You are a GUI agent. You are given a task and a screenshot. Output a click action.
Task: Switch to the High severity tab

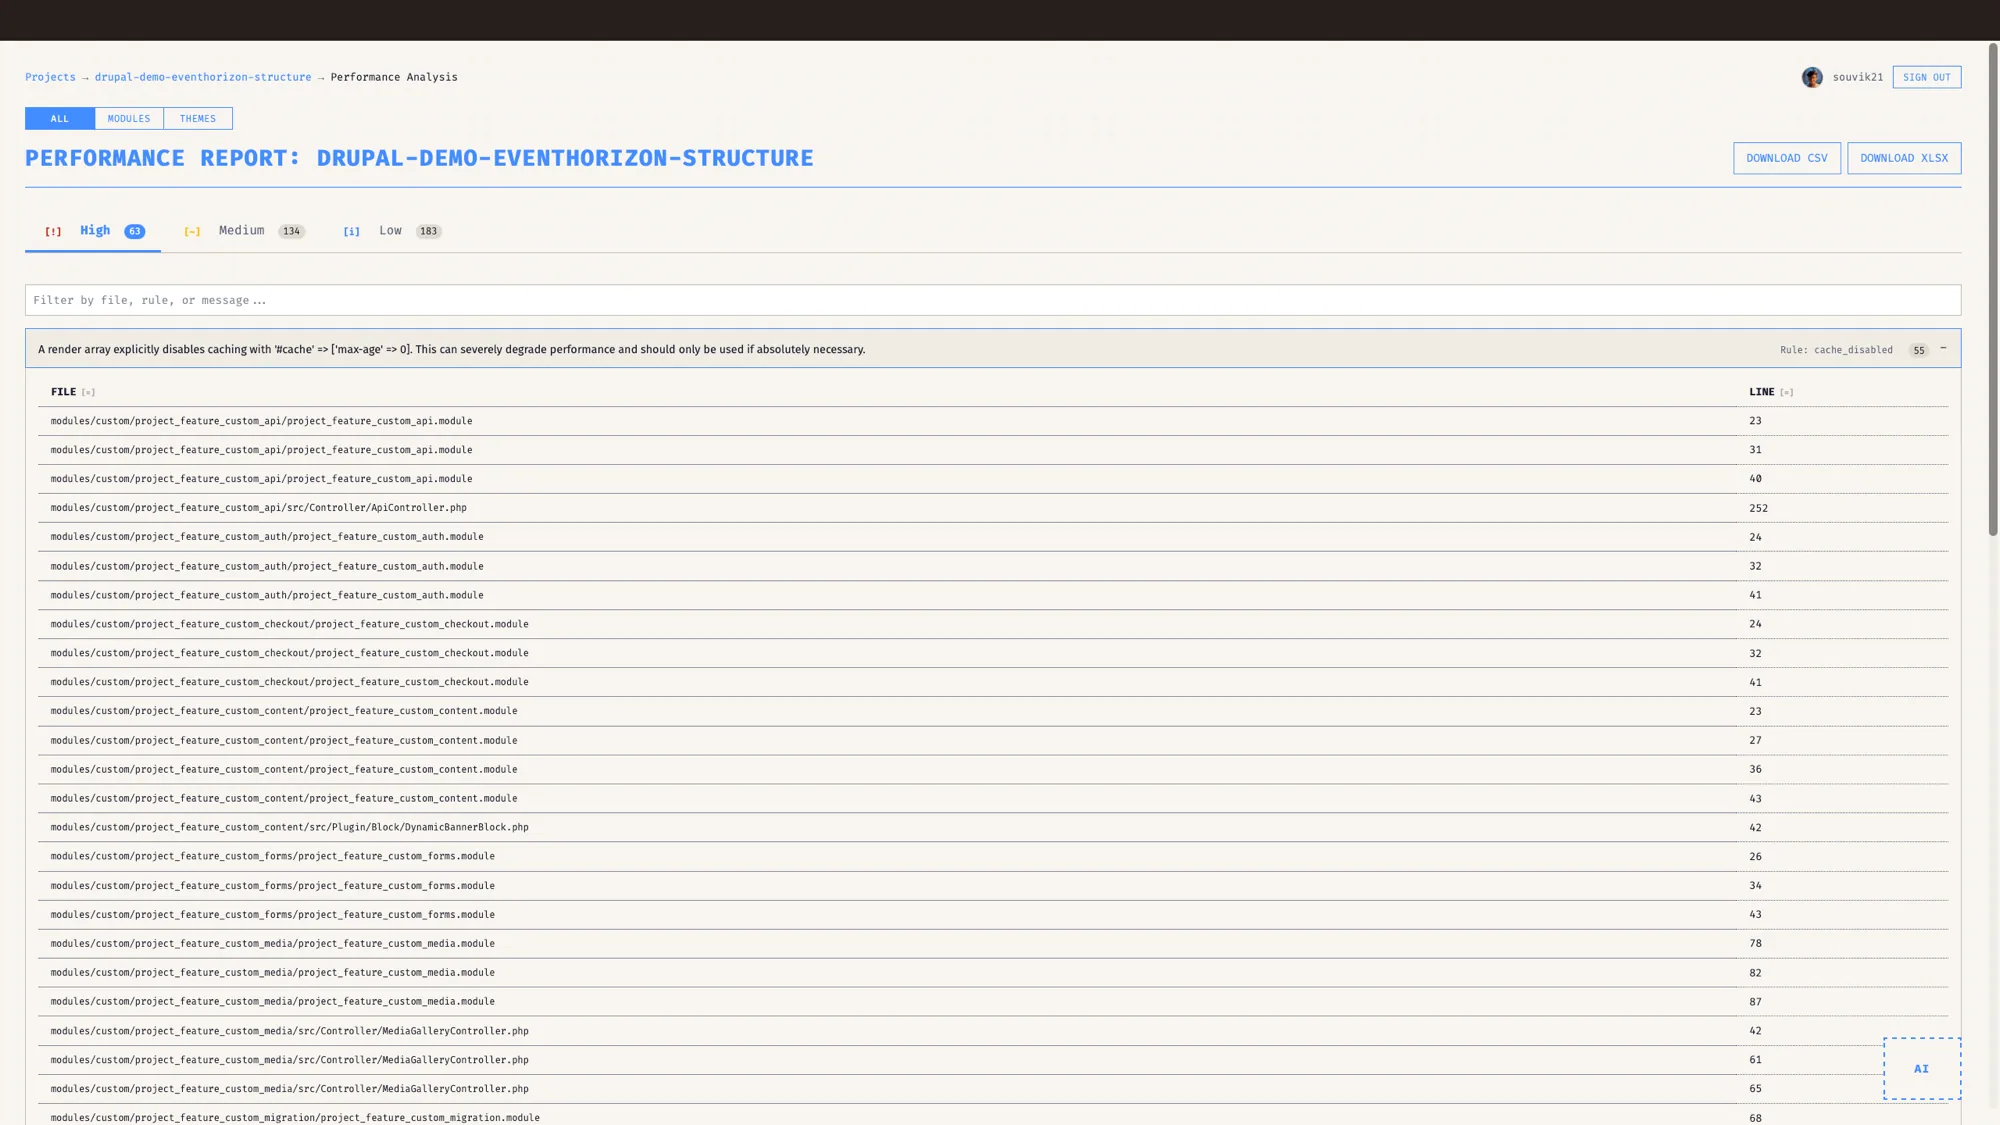(x=93, y=231)
